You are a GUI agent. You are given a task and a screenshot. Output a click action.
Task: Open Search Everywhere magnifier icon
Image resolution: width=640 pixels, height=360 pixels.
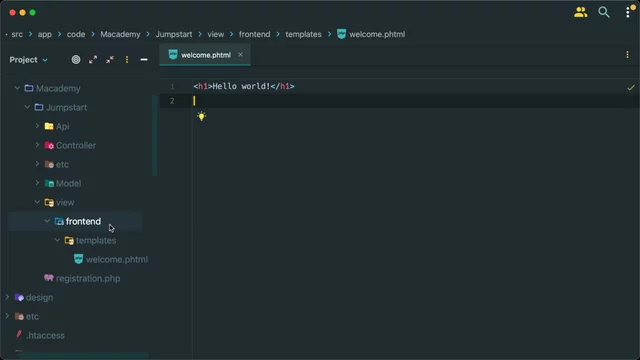pyautogui.click(x=604, y=12)
